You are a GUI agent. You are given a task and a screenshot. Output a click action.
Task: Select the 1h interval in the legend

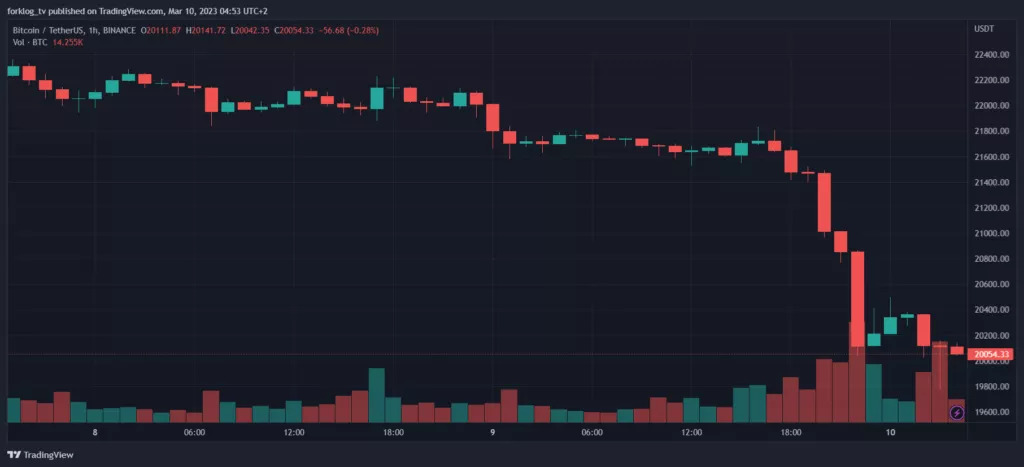point(94,30)
